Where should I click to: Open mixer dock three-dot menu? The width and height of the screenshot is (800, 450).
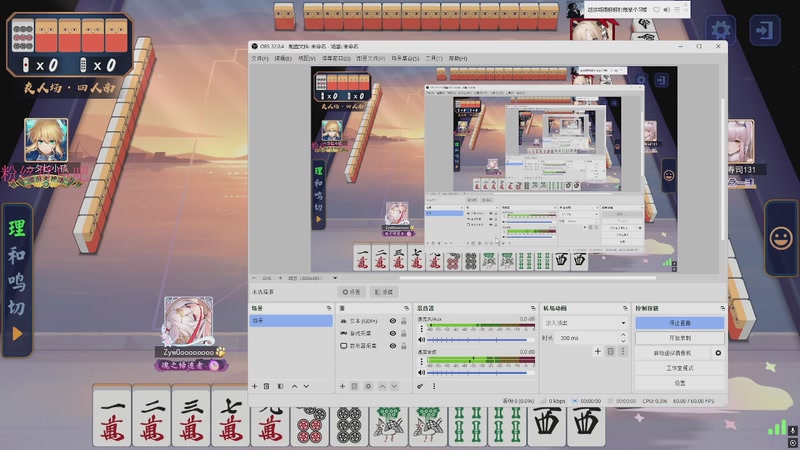tap(434, 386)
